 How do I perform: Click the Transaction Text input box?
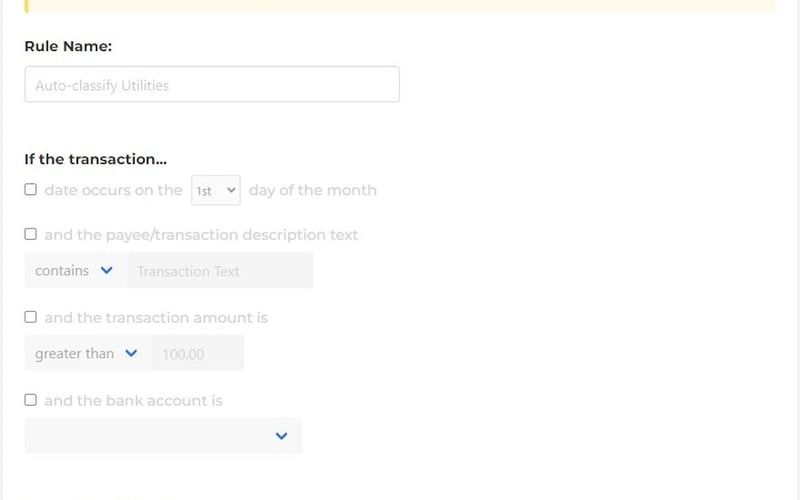coord(218,271)
